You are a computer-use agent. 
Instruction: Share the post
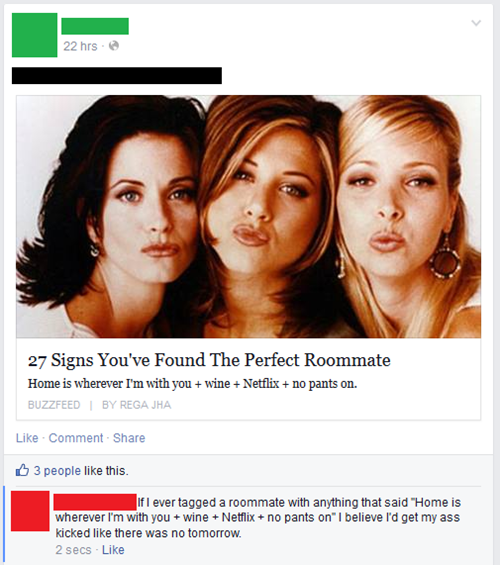(x=129, y=438)
